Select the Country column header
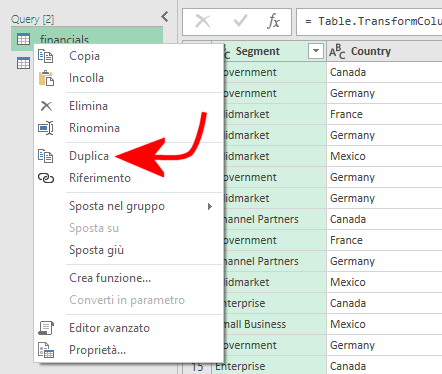This screenshot has width=442, height=374. (x=384, y=51)
